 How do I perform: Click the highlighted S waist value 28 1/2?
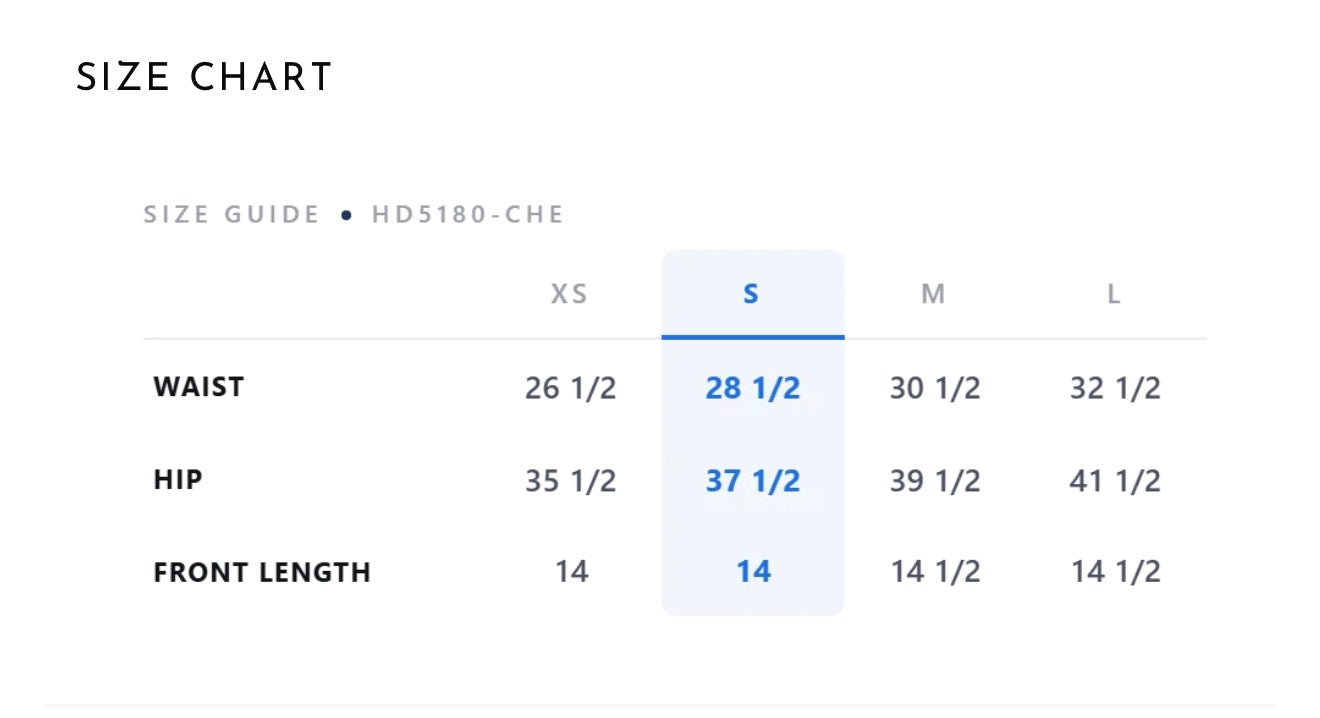[x=753, y=388]
